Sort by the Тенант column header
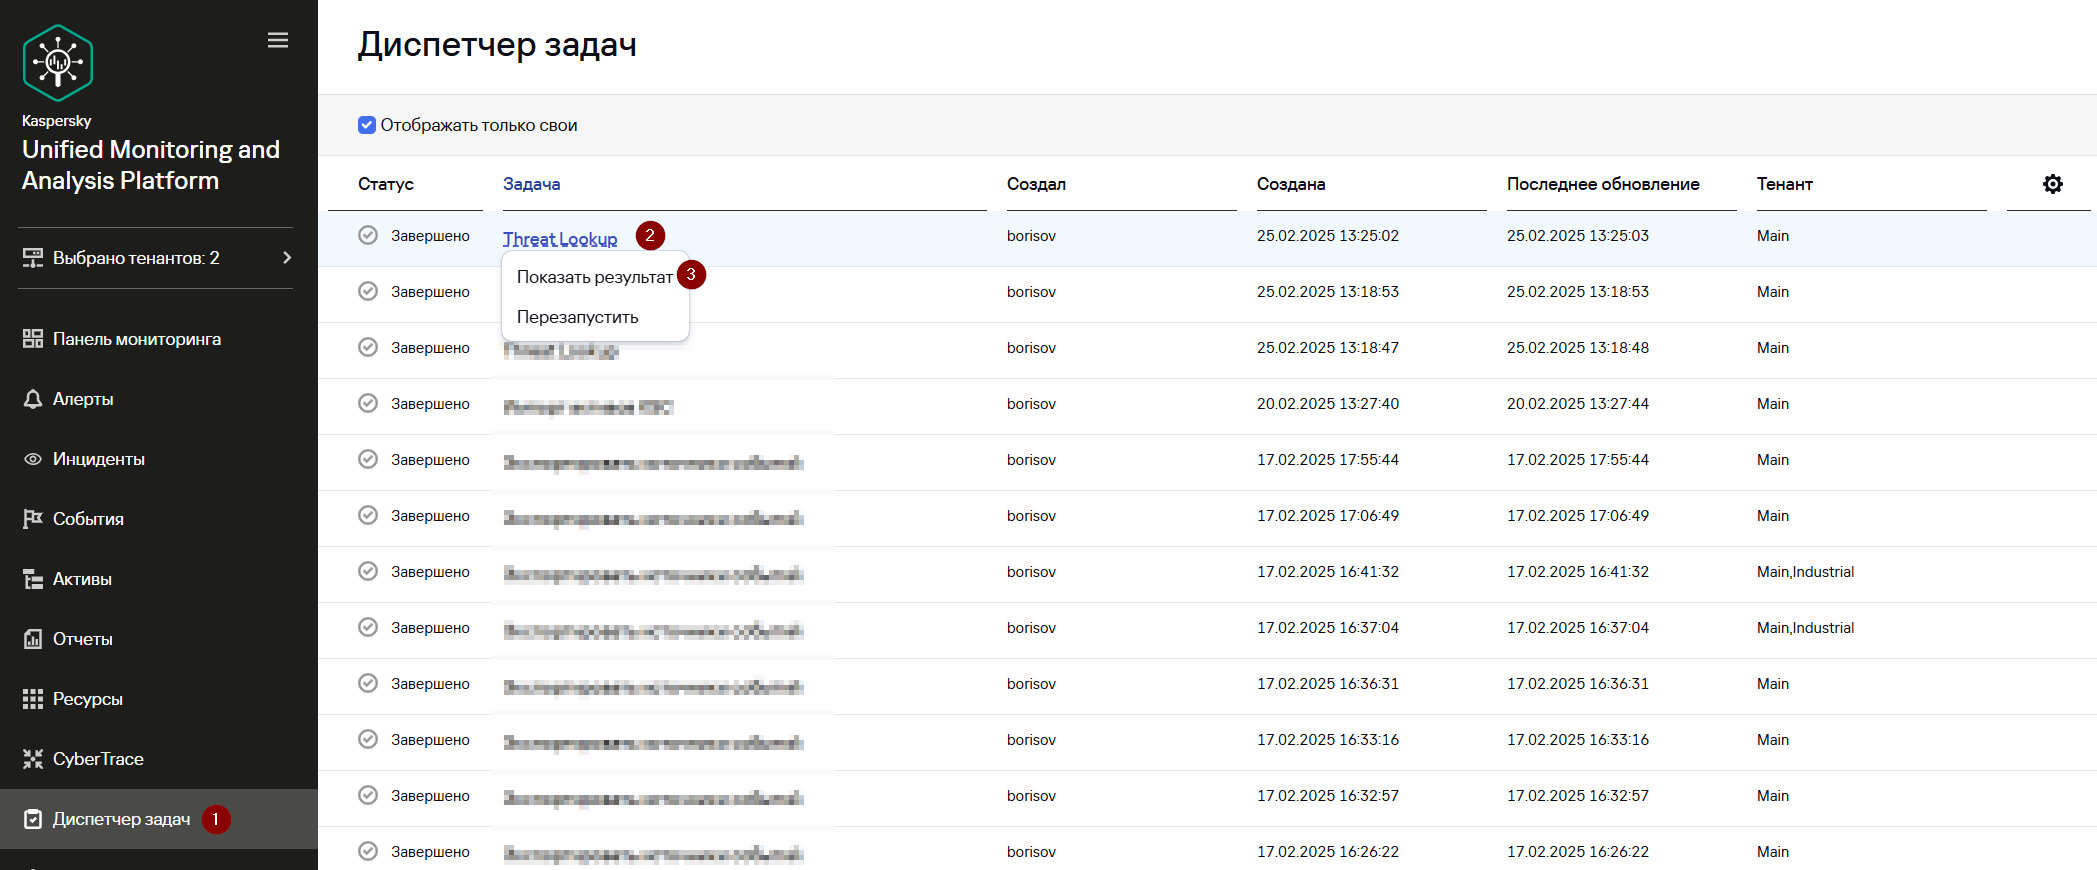Screen dimensions: 2097x870 point(1785,184)
